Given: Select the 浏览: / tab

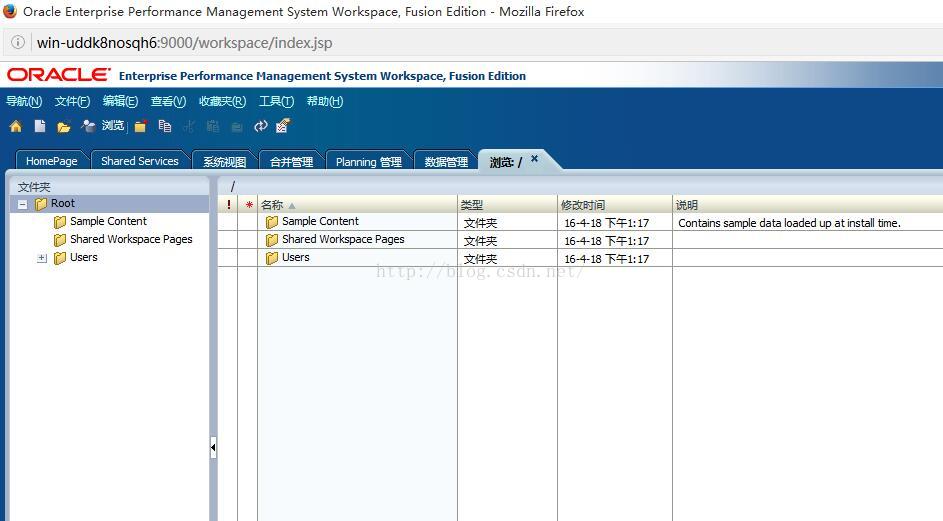Looking at the screenshot, I should (505, 162).
